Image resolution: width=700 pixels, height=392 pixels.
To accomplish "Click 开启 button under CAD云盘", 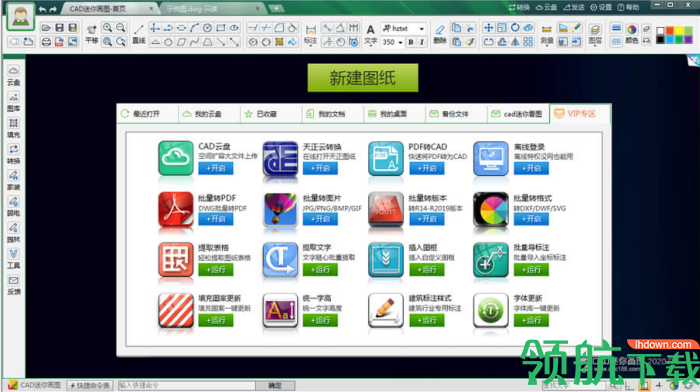I will click(x=216, y=168).
